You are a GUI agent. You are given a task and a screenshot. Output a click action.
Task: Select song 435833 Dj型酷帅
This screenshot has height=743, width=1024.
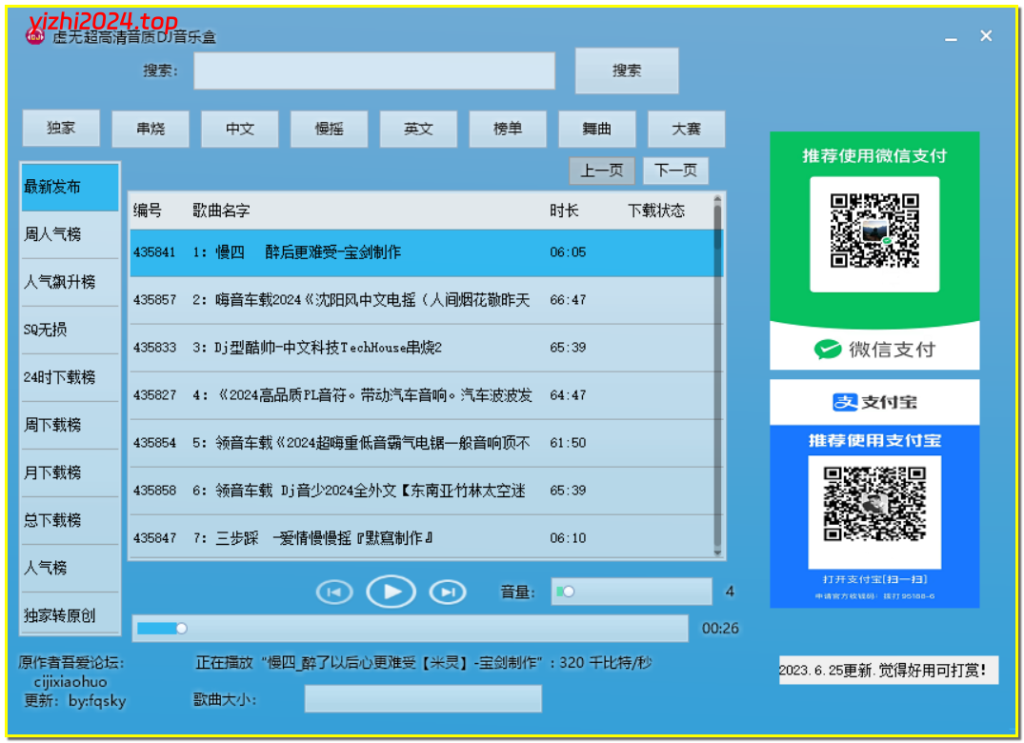point(422,347)
